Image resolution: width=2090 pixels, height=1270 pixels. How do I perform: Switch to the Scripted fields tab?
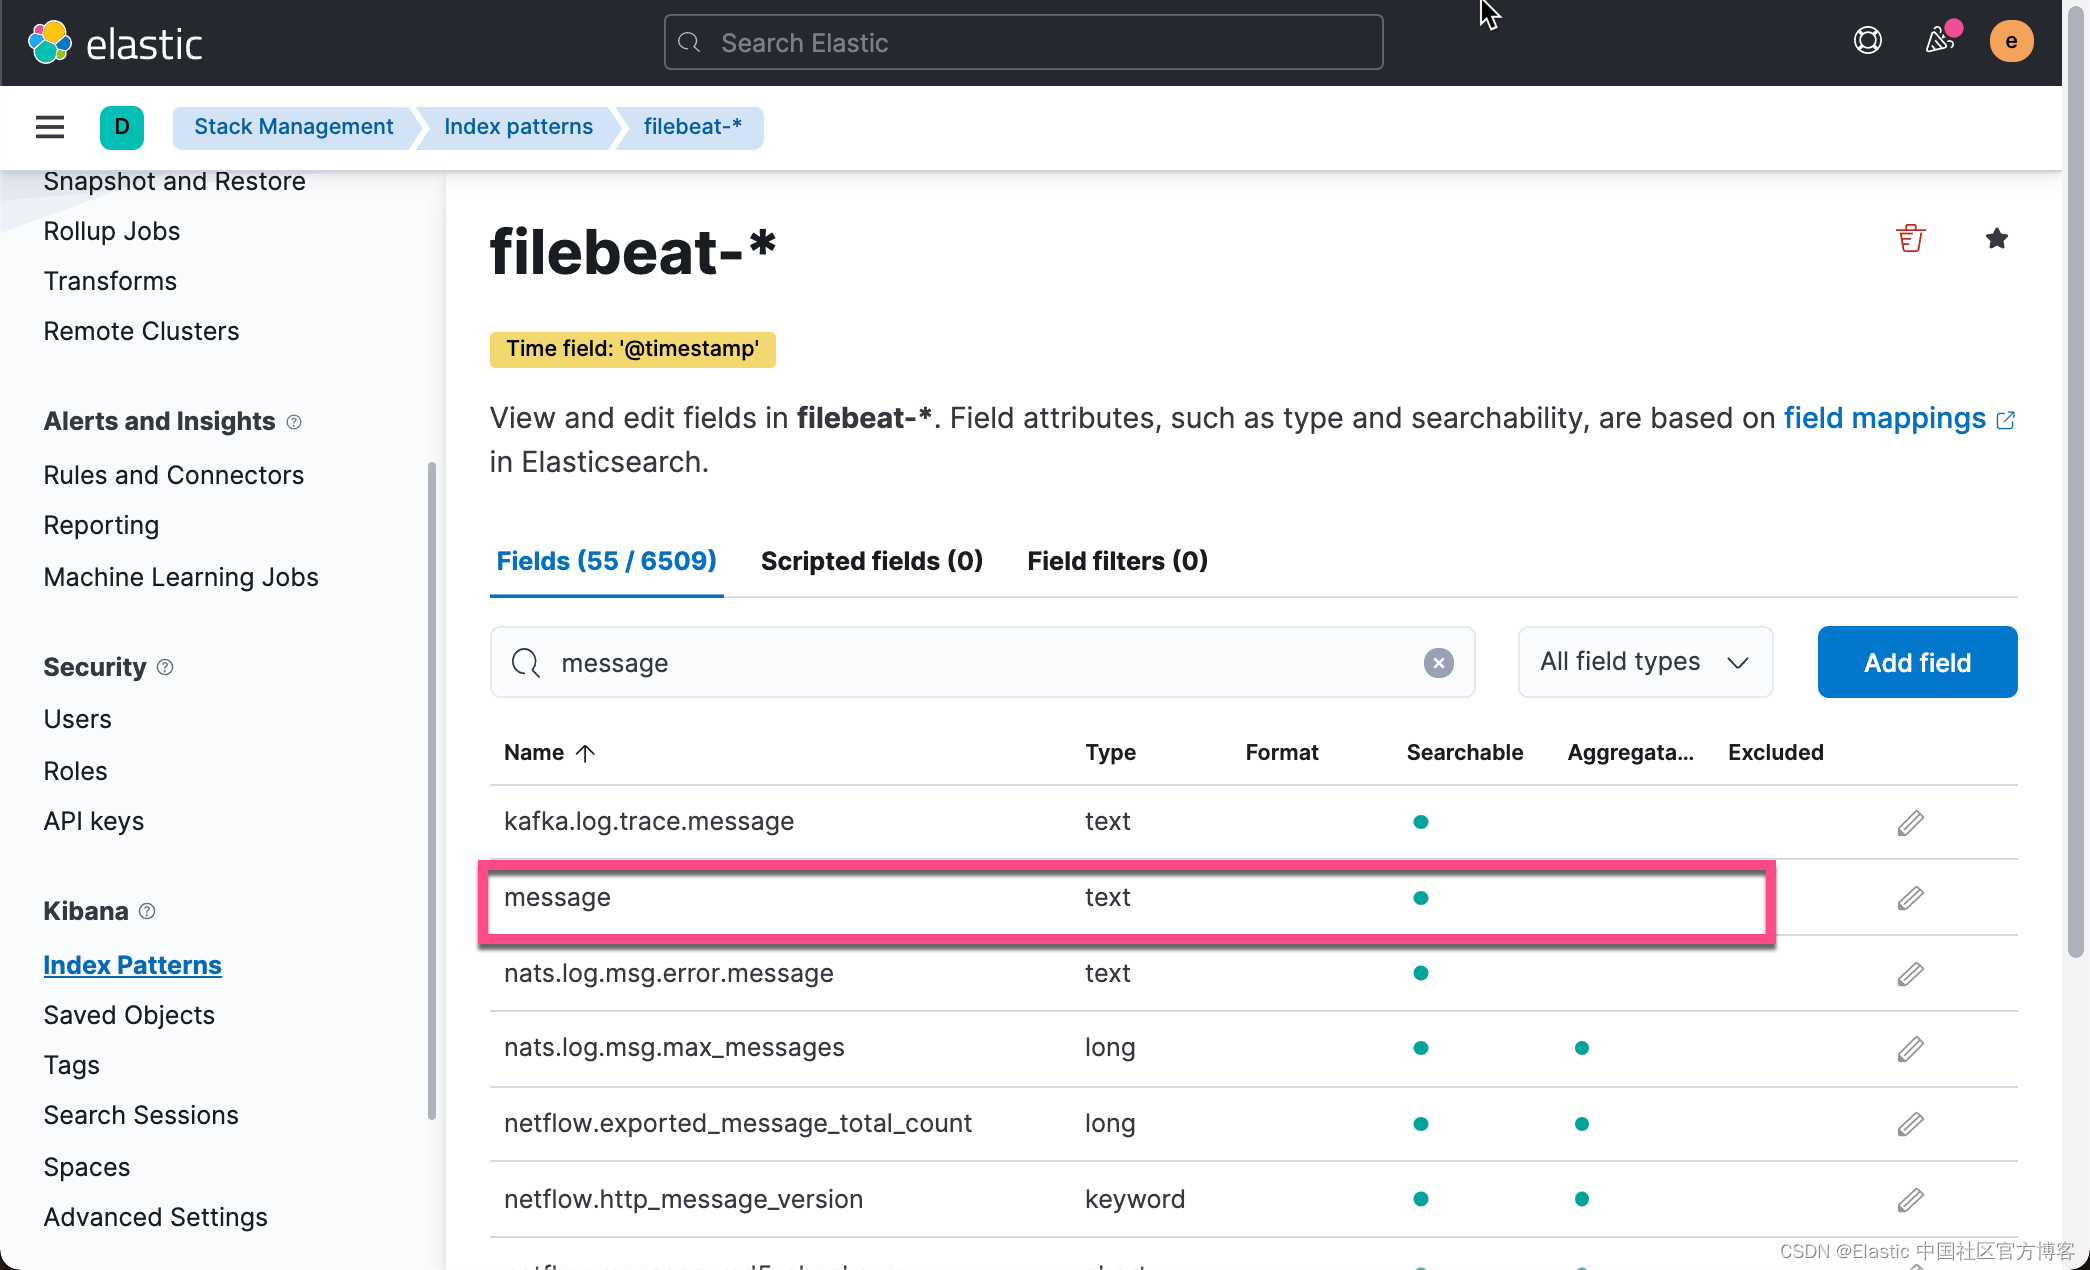(x=871, y=561)
